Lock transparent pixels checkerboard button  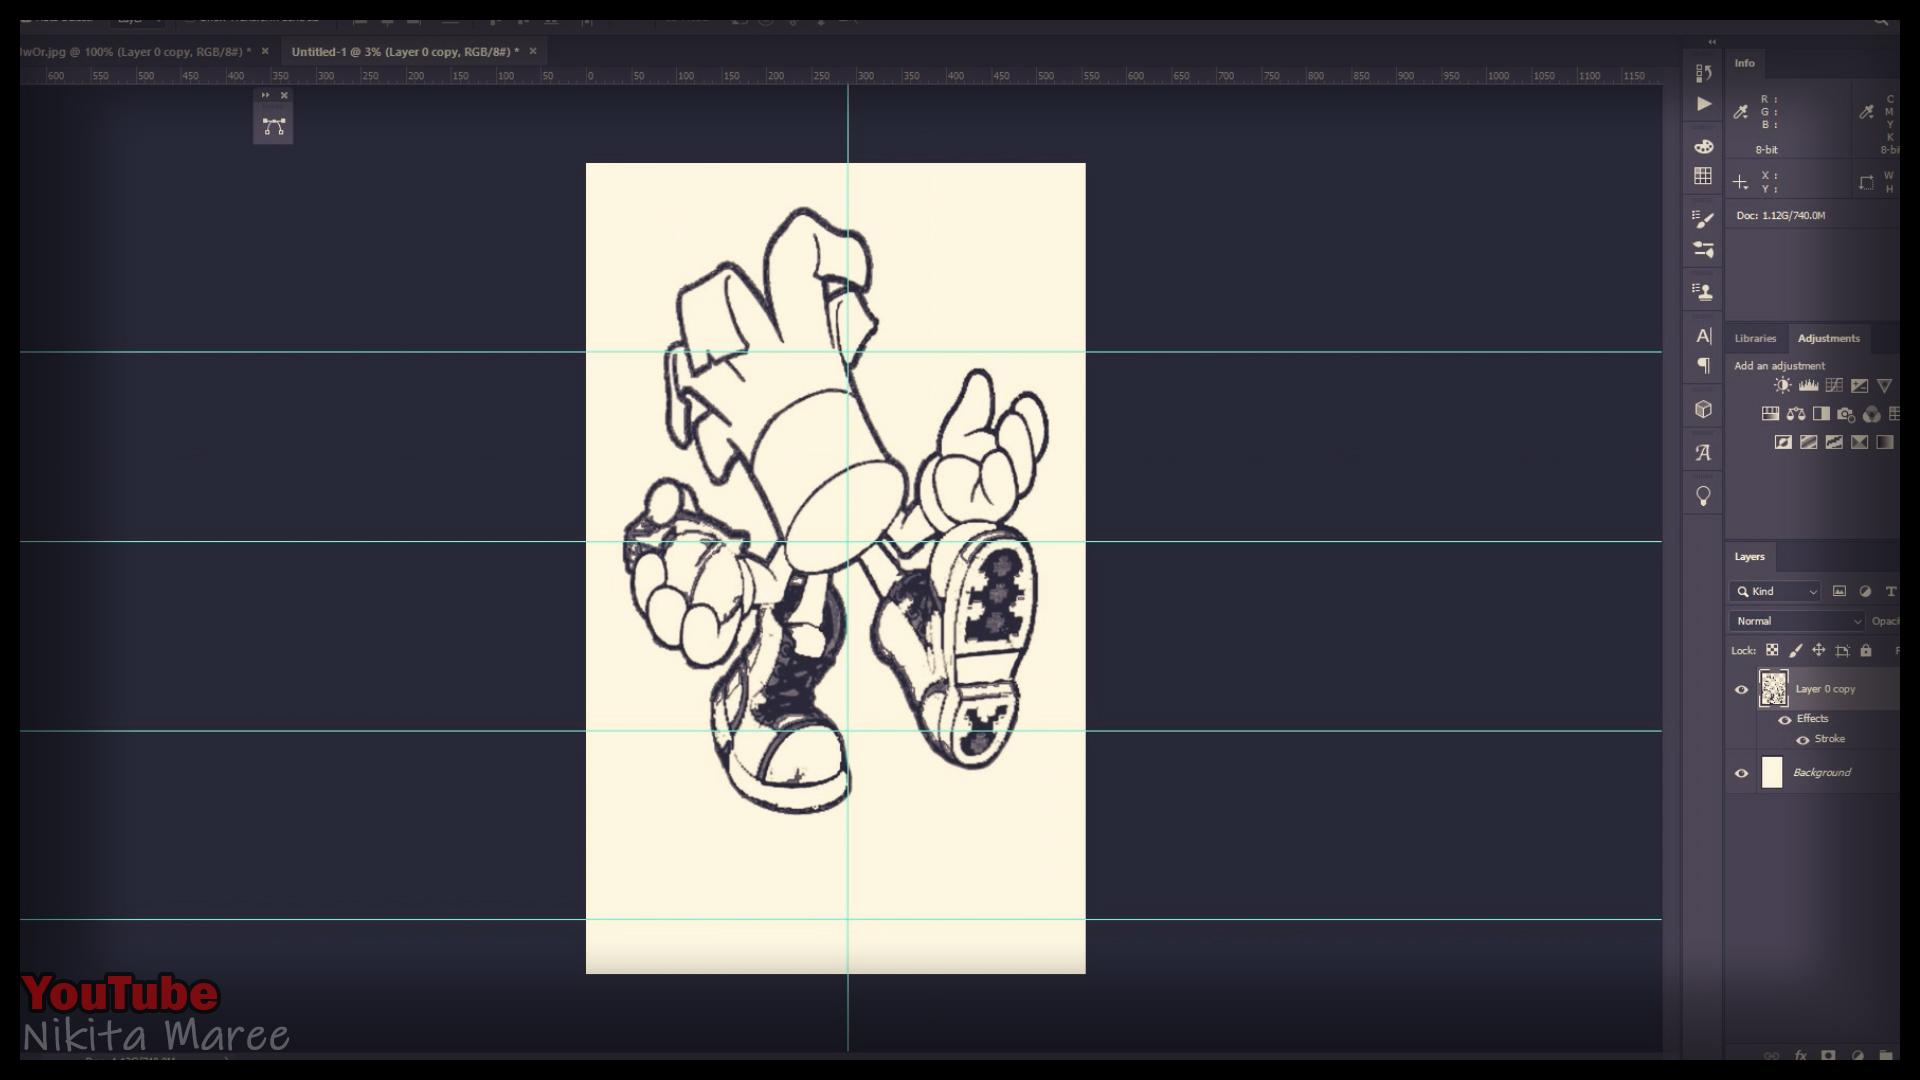[x=1772, y=650]
